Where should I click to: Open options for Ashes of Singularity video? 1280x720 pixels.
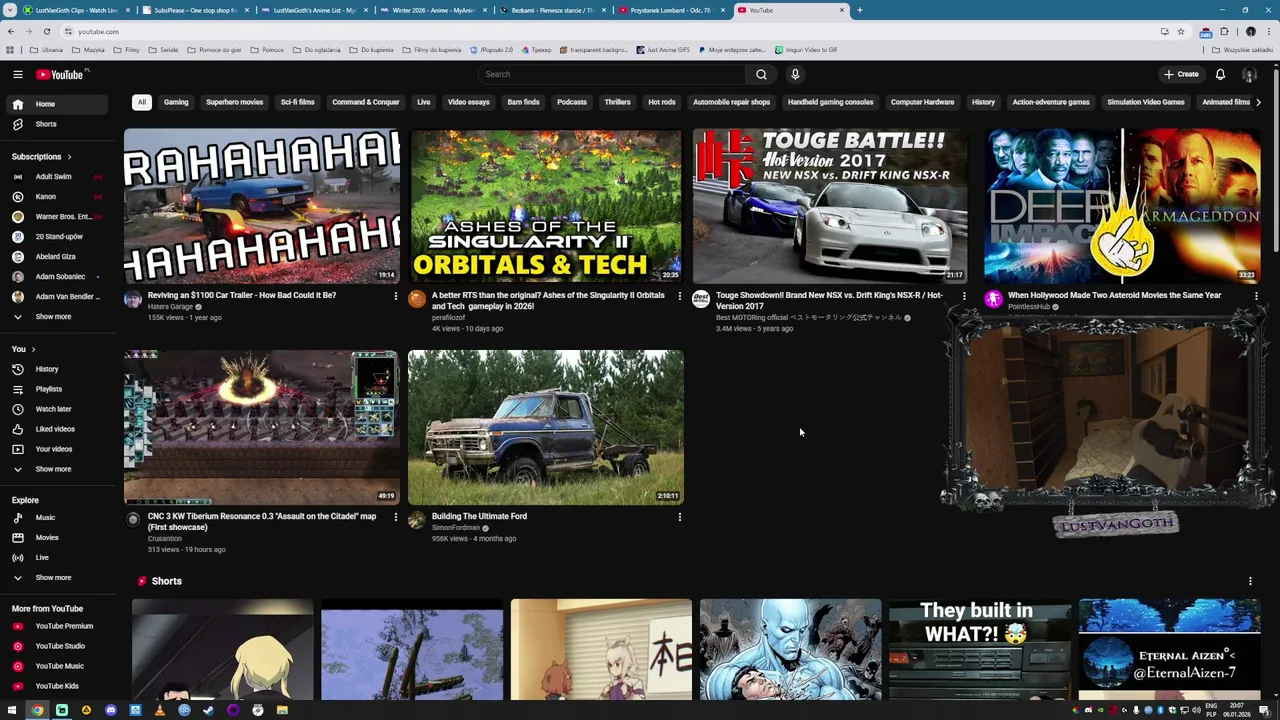click(680, 296)
